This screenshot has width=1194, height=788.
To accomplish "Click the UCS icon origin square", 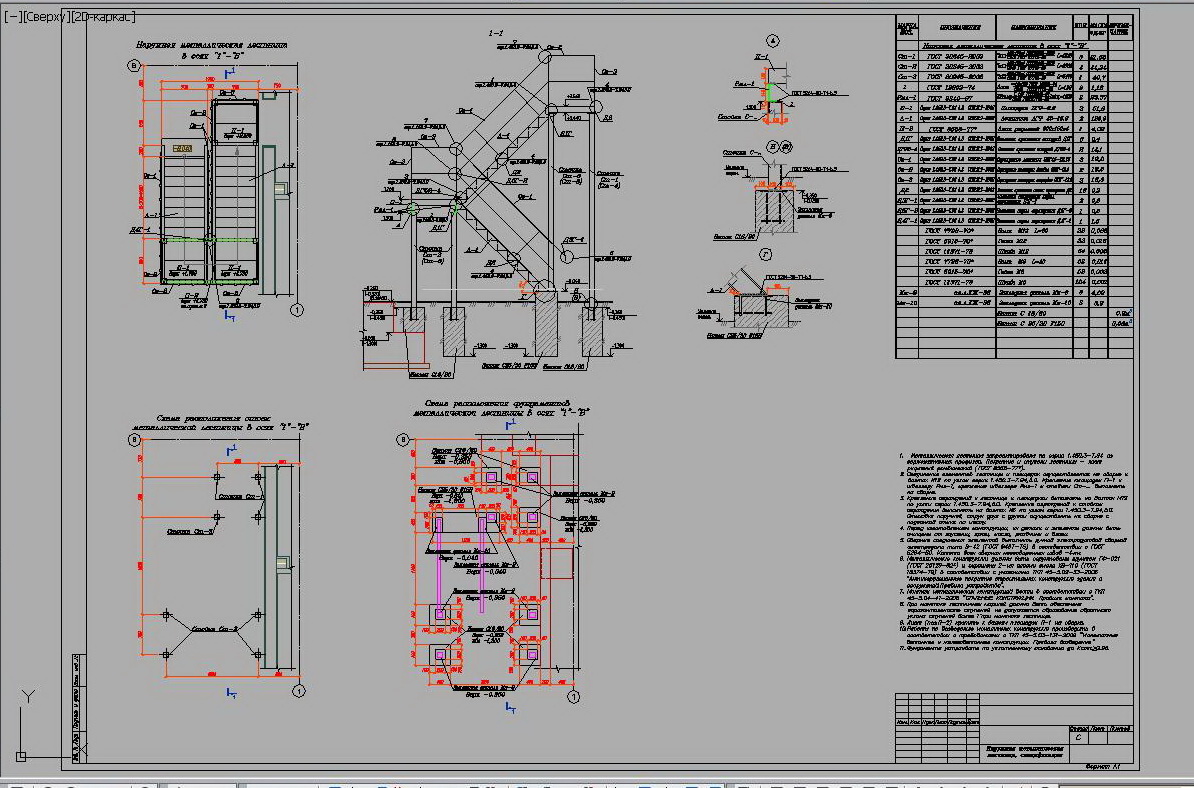I will coord(19,755).
